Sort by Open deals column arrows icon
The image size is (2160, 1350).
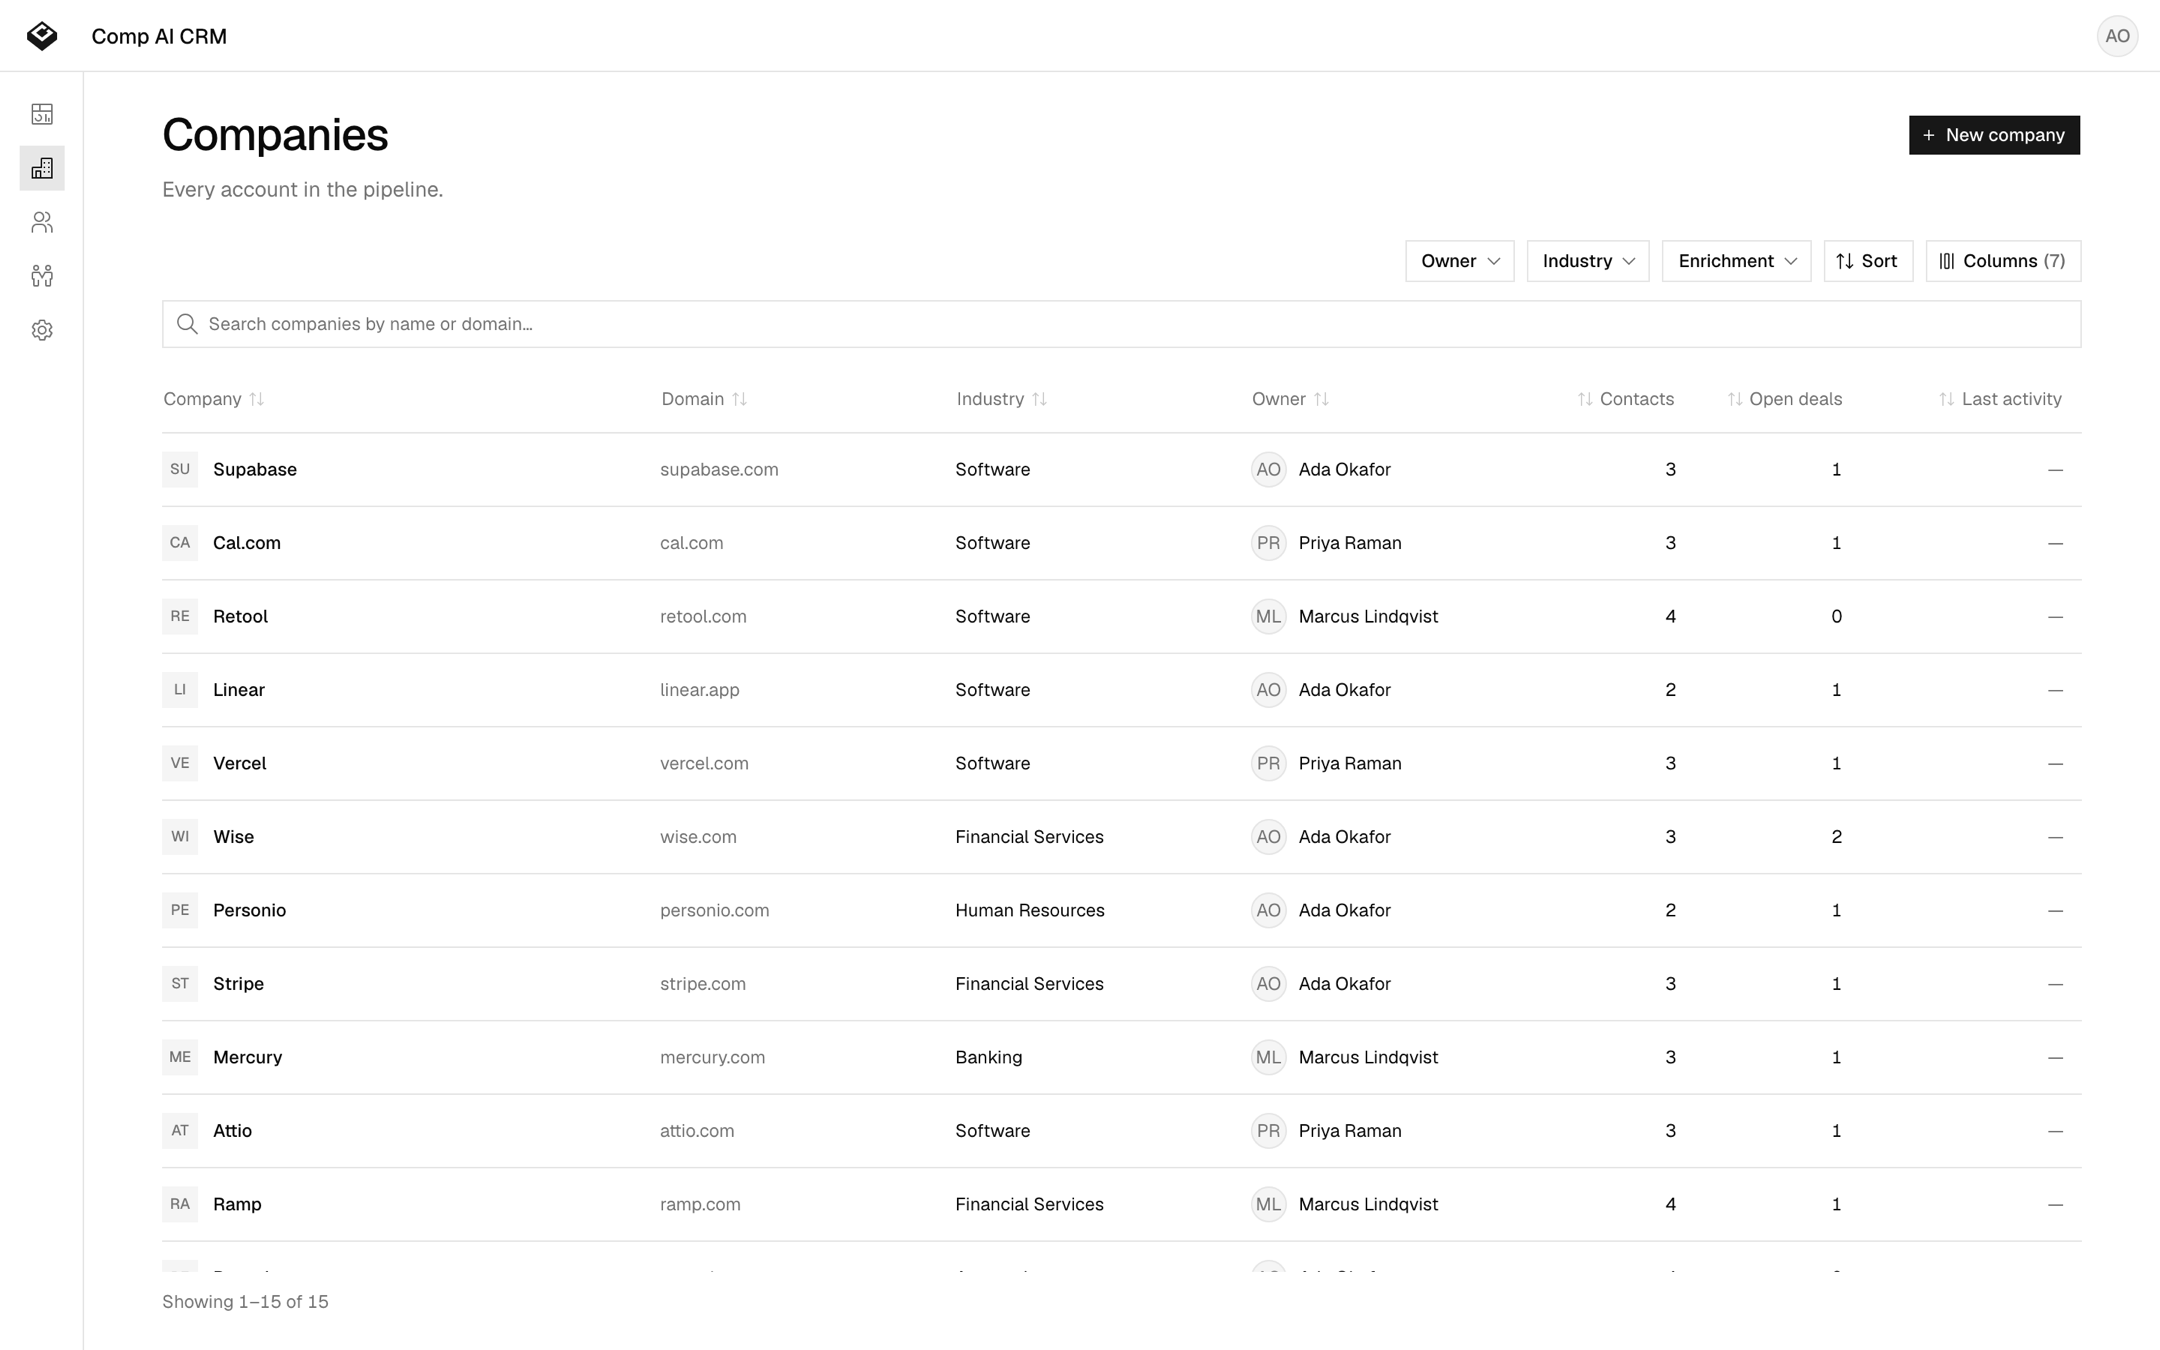(x=1735, y=399)
